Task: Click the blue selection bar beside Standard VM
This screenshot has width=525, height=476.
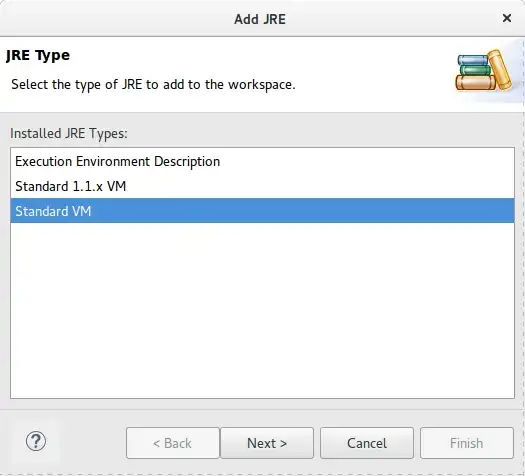Action: pyautogui.click(x=301, y=211)
